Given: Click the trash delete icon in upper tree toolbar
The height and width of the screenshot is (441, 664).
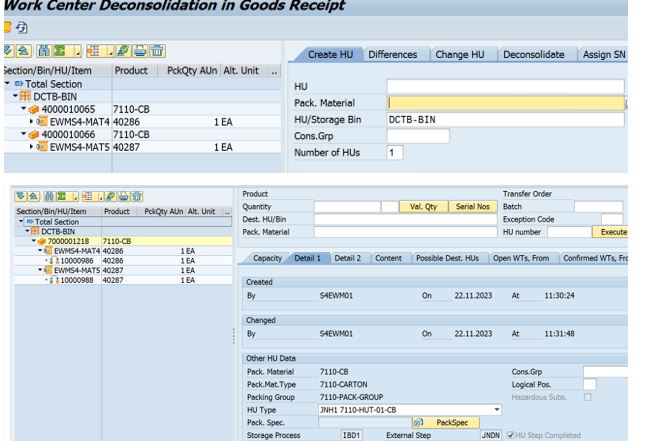Looking at the screenshot, I should [158, 51].
